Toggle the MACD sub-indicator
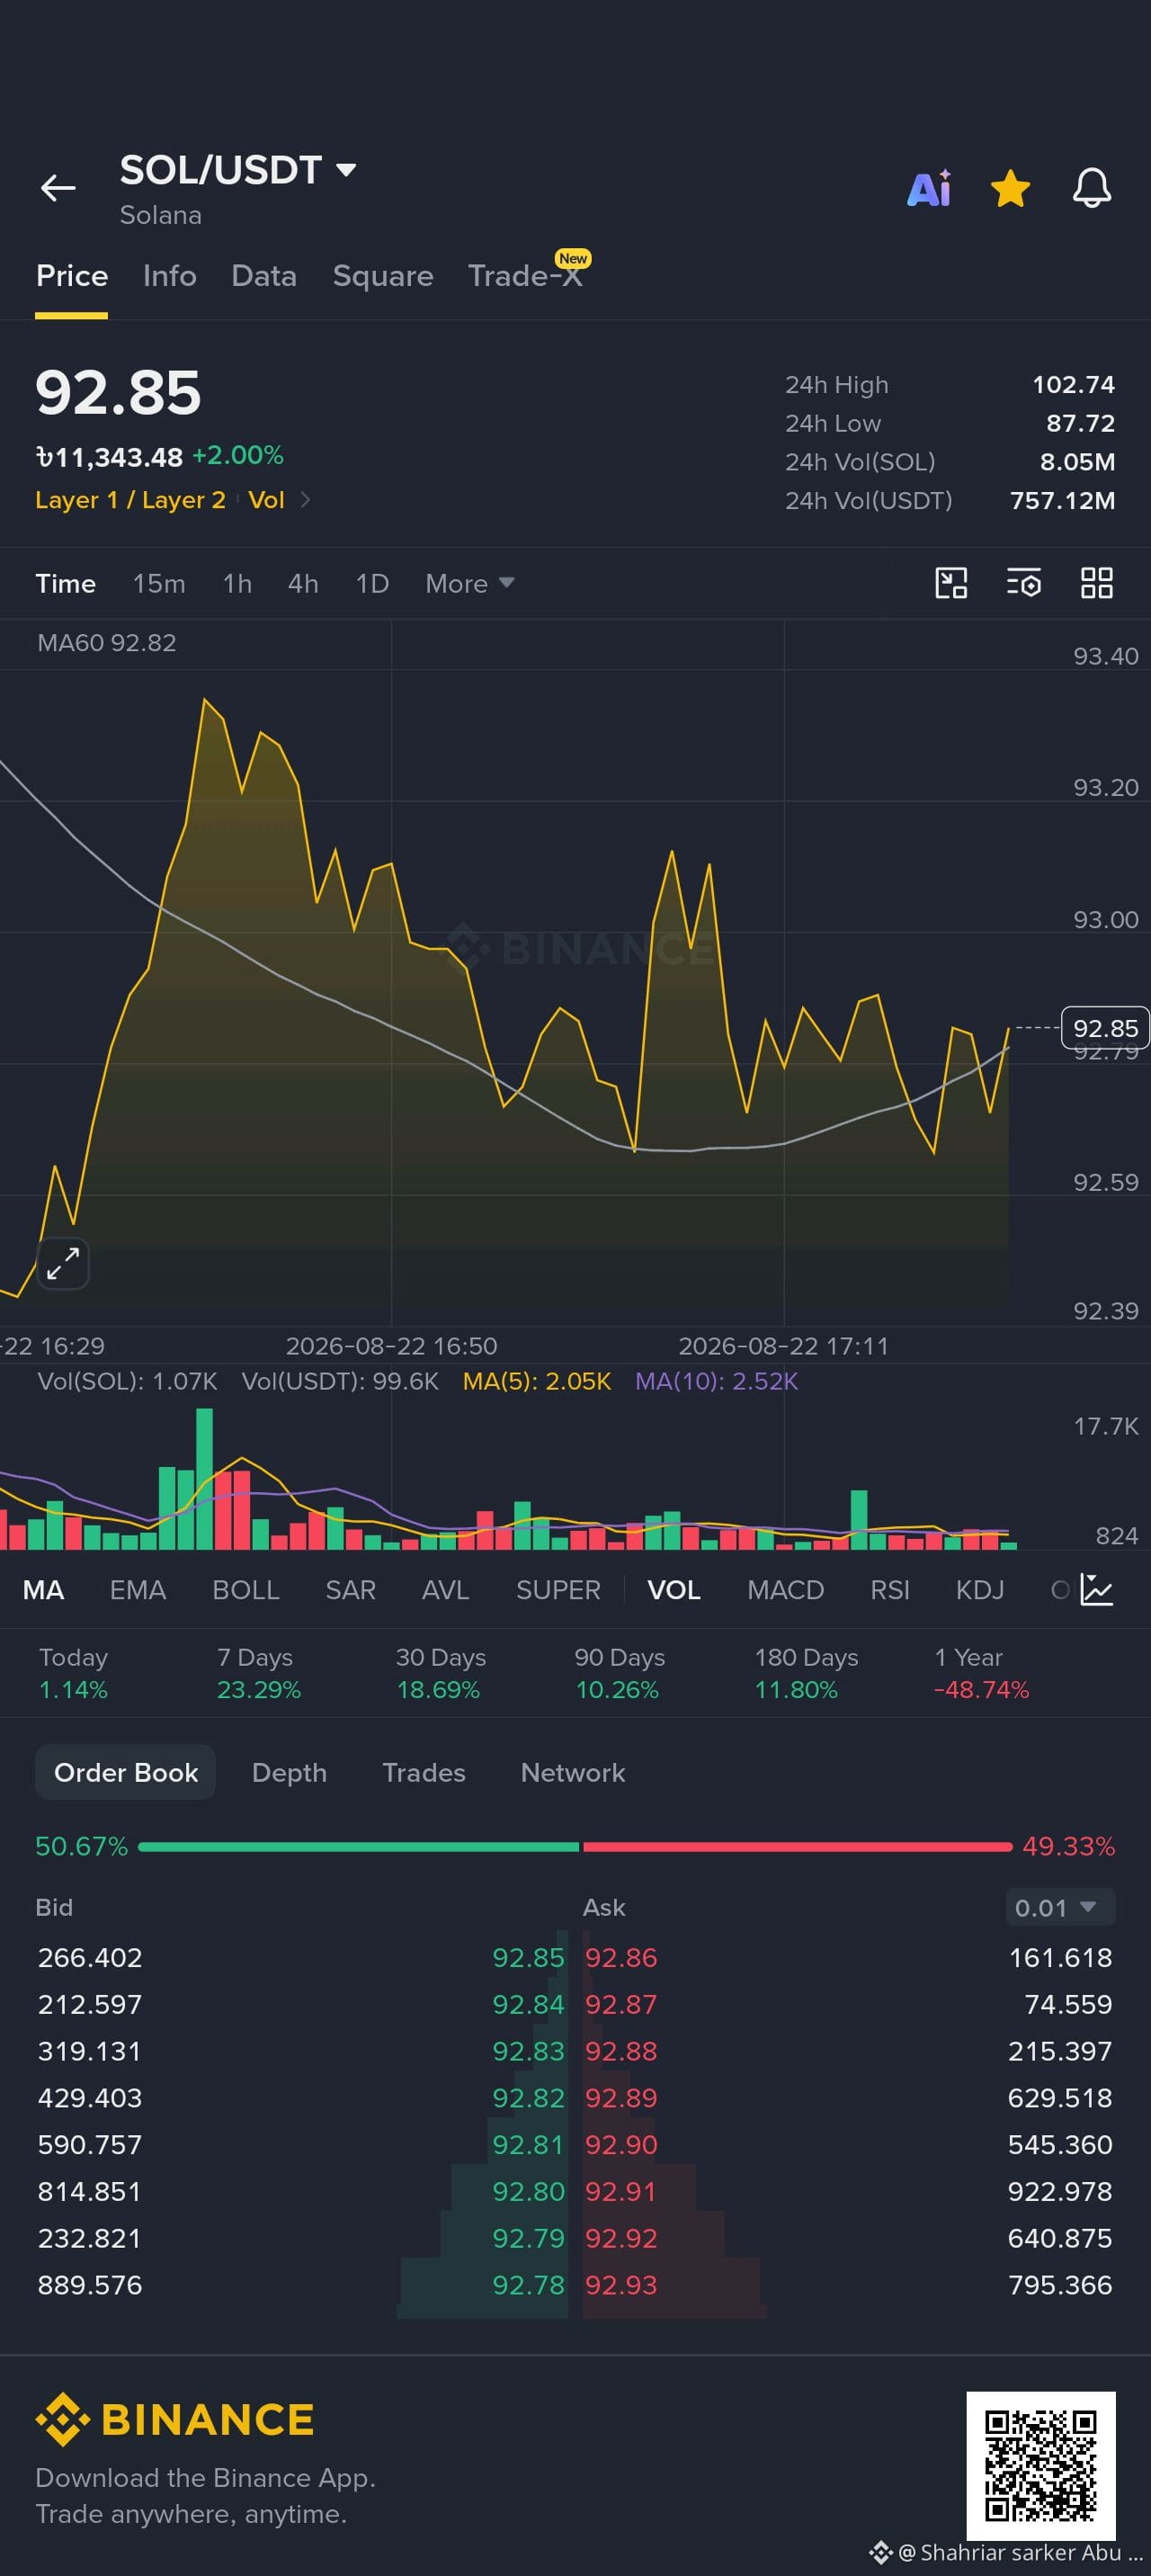Screen dimensions: 1151x2576 (x=786, y=1590)
